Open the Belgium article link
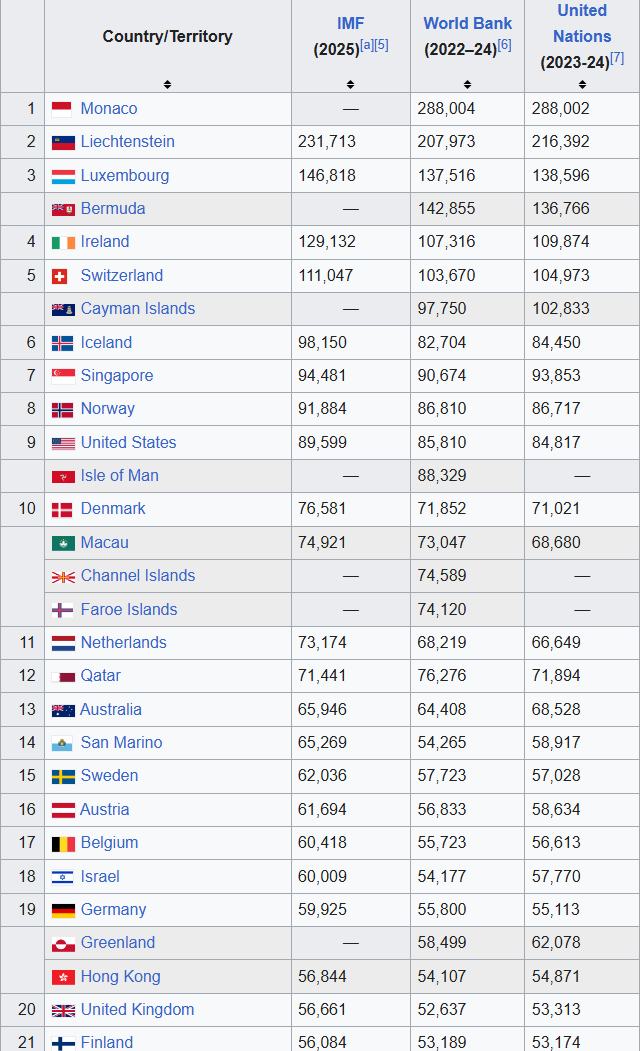 [x=109, y=843]
